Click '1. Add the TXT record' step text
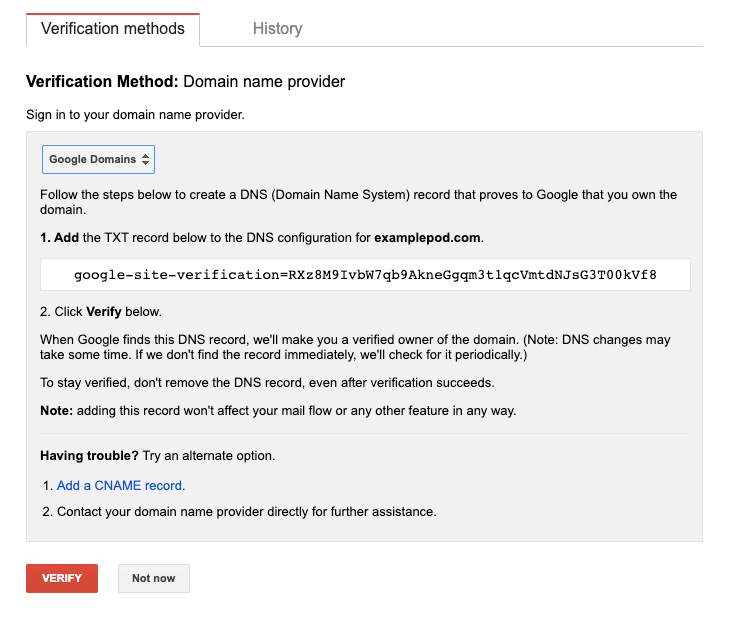The height and width of the screenshot is (620, 737). click(262, 238)
